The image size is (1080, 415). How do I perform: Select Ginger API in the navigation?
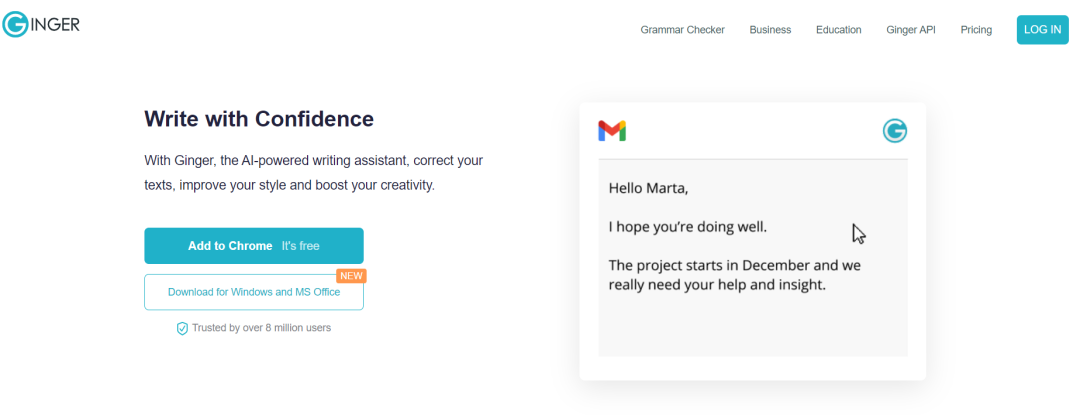(911, 30)
